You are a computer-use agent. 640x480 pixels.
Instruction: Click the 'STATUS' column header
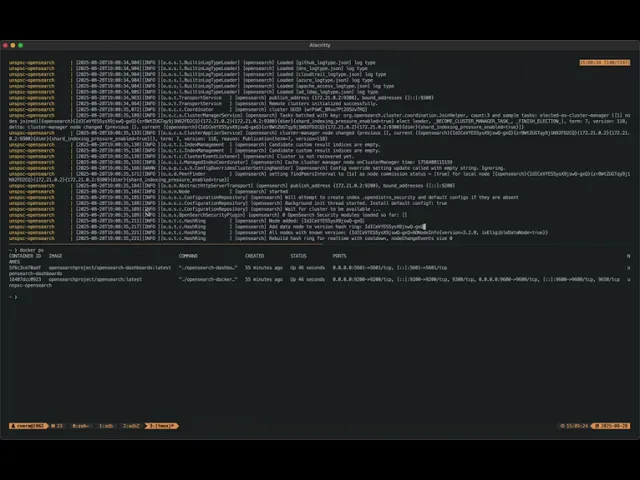point(298,256)
